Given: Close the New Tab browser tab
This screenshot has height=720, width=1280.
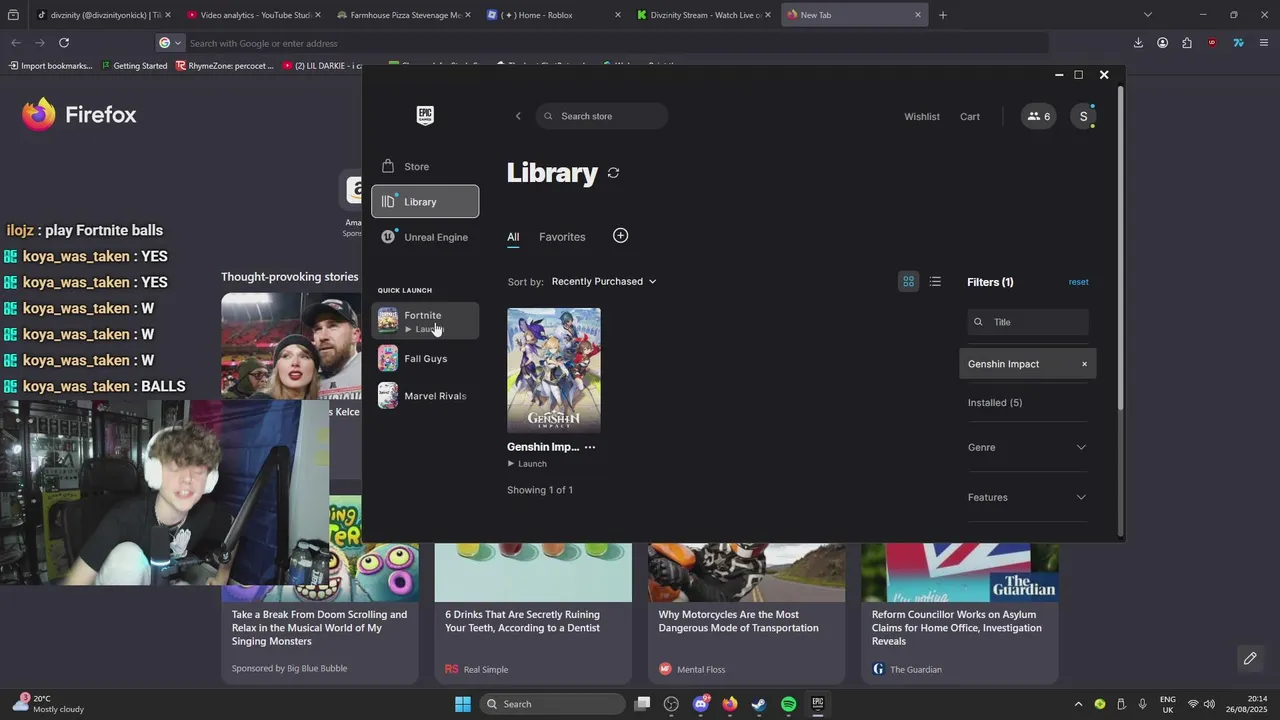Looking at the screenshot, I should coord(917,15).
